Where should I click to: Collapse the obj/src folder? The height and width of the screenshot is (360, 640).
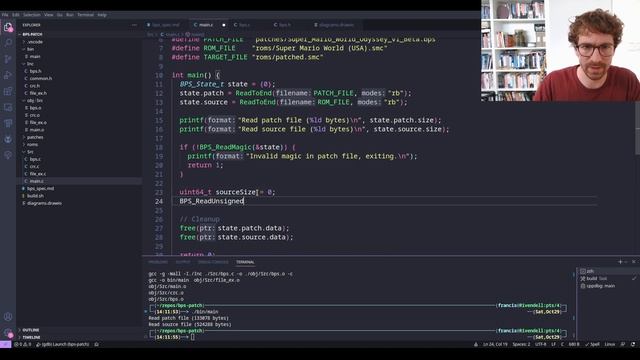click(80, 100)
